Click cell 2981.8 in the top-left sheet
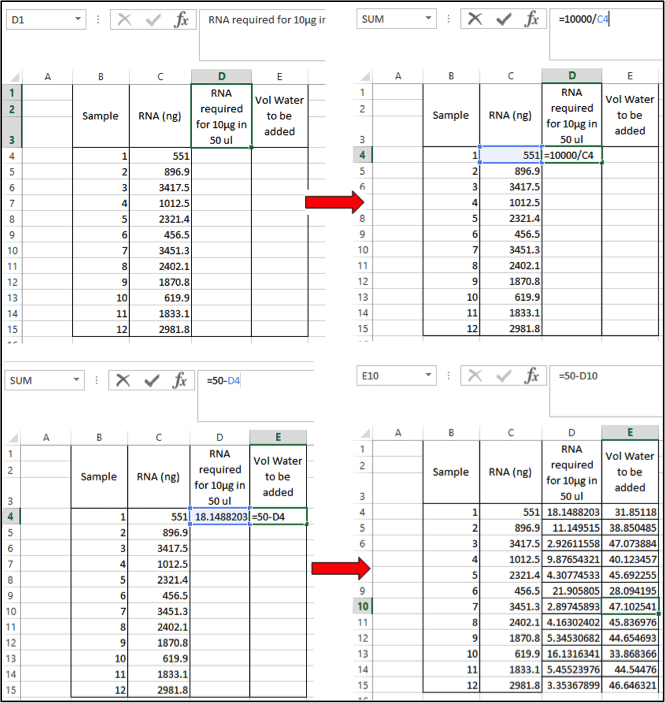665x703 pixels. pos(161,329)
